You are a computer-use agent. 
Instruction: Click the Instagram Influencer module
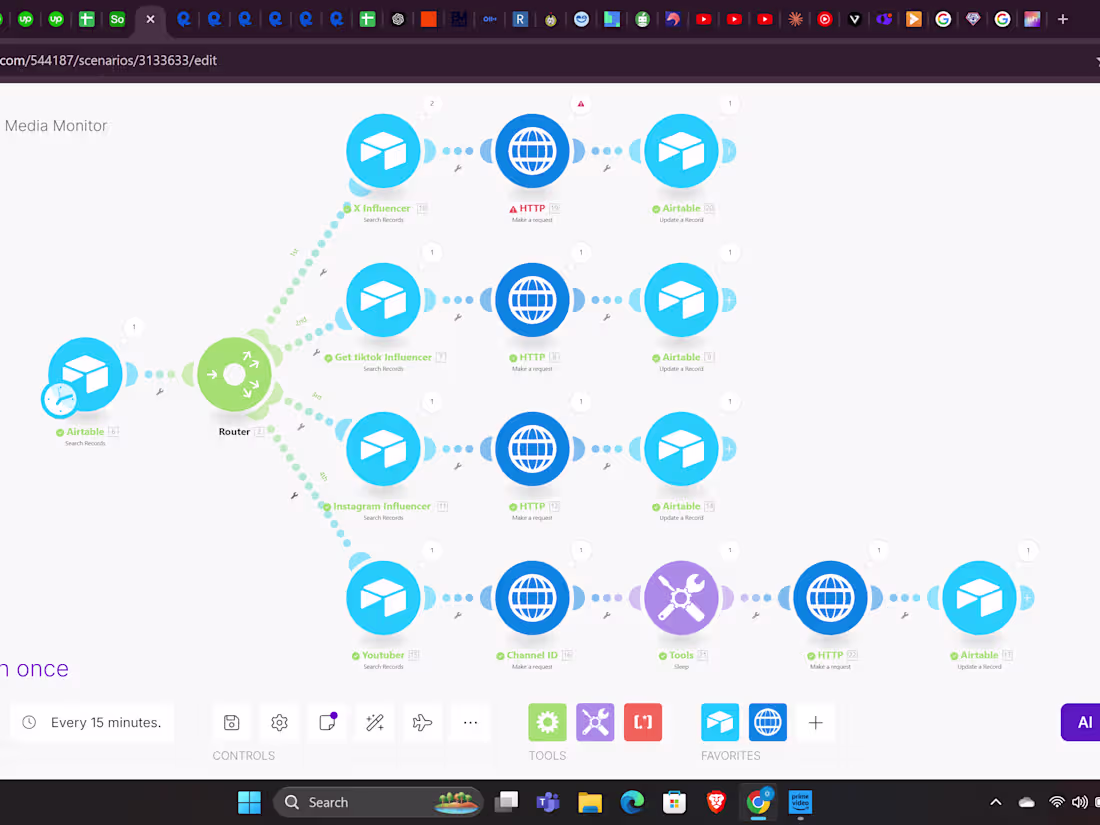[383, 448]
